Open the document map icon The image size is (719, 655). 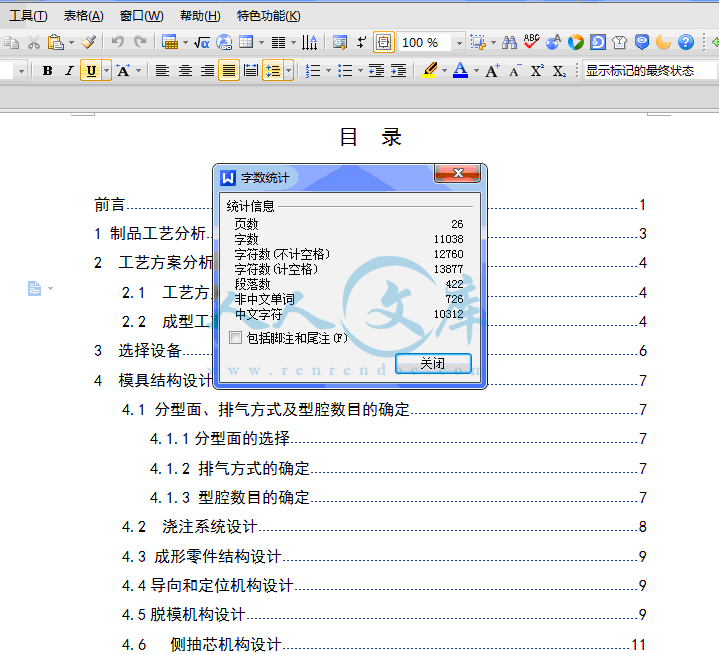pos(340,43)
